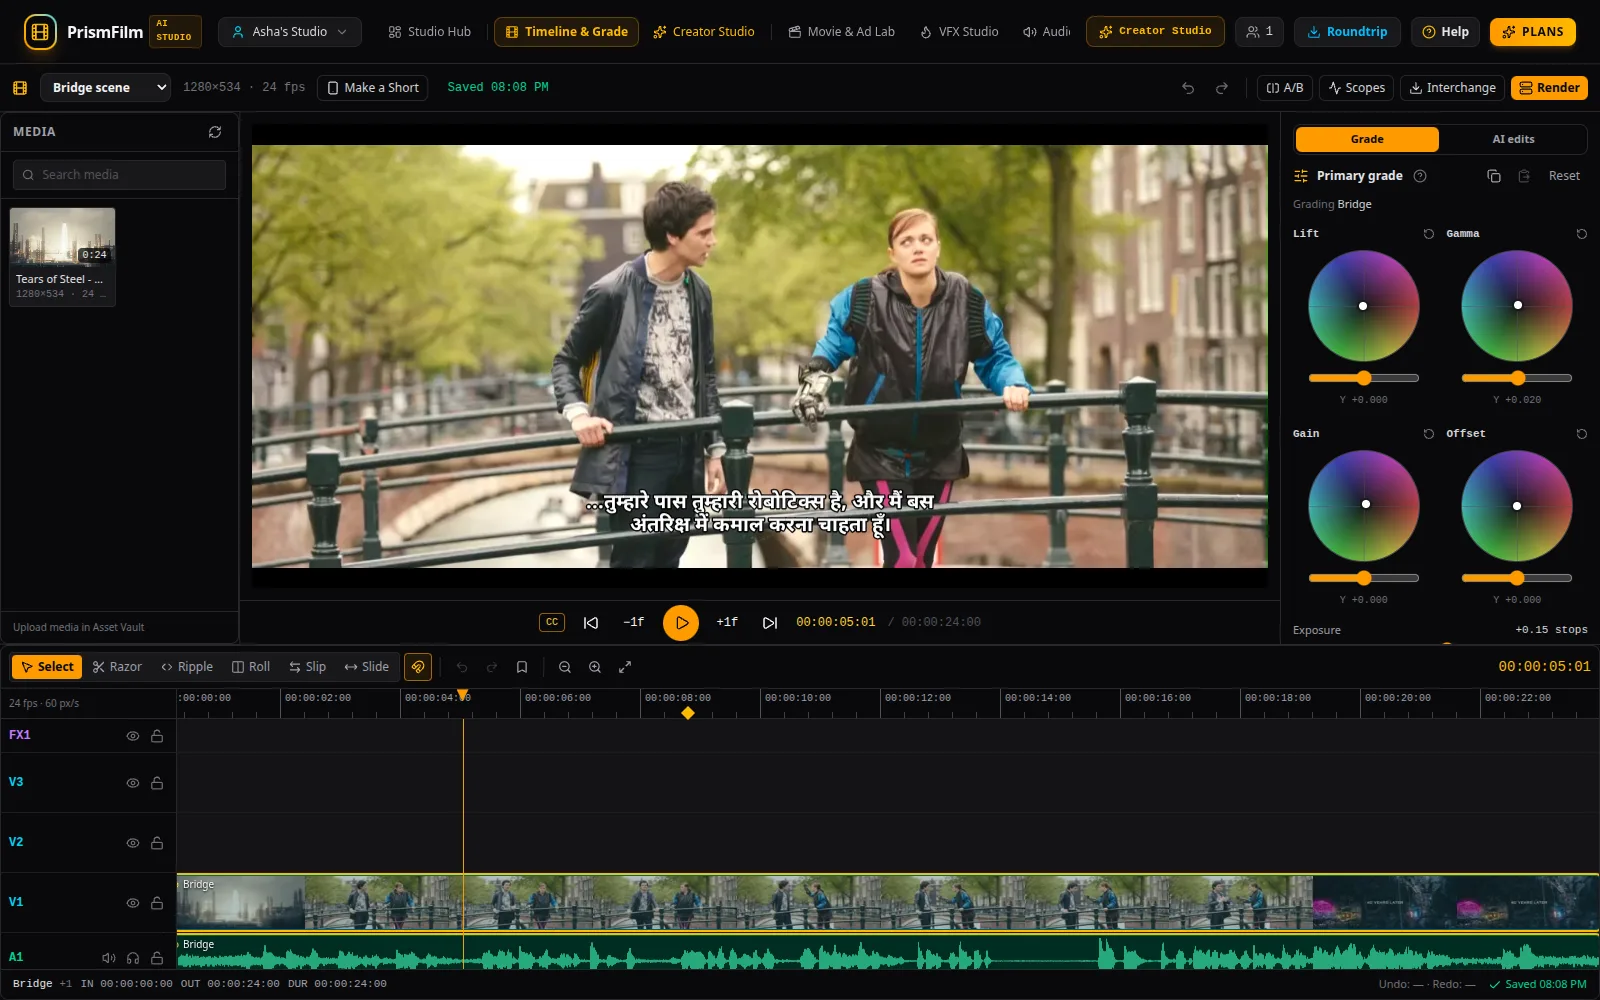Play the preview

681,622
